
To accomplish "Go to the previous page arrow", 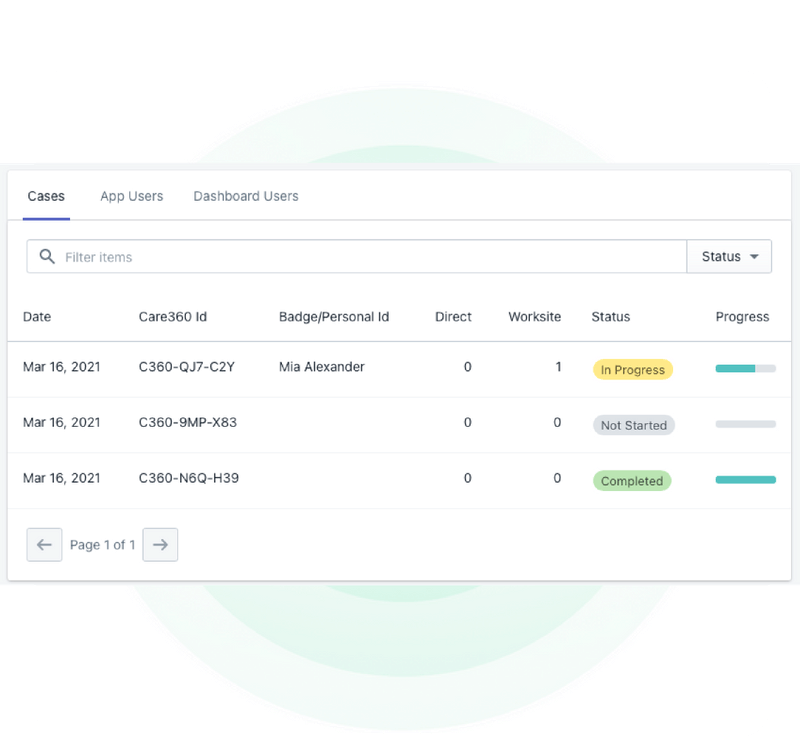I will (x=44, y=545).
